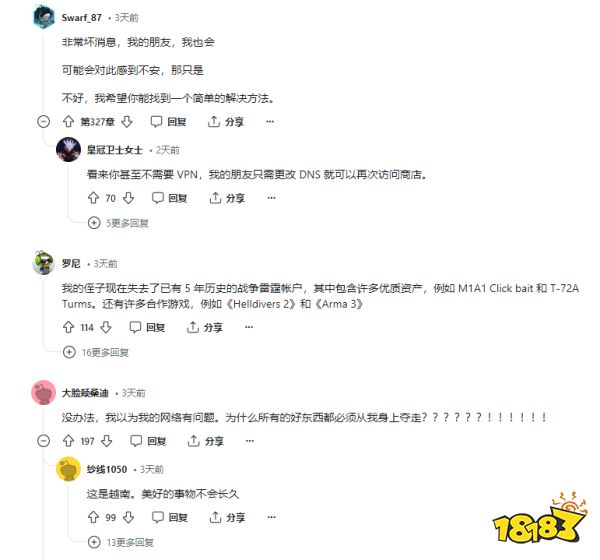Open more options for Swarf_87's comment

[x=270, y=122]
